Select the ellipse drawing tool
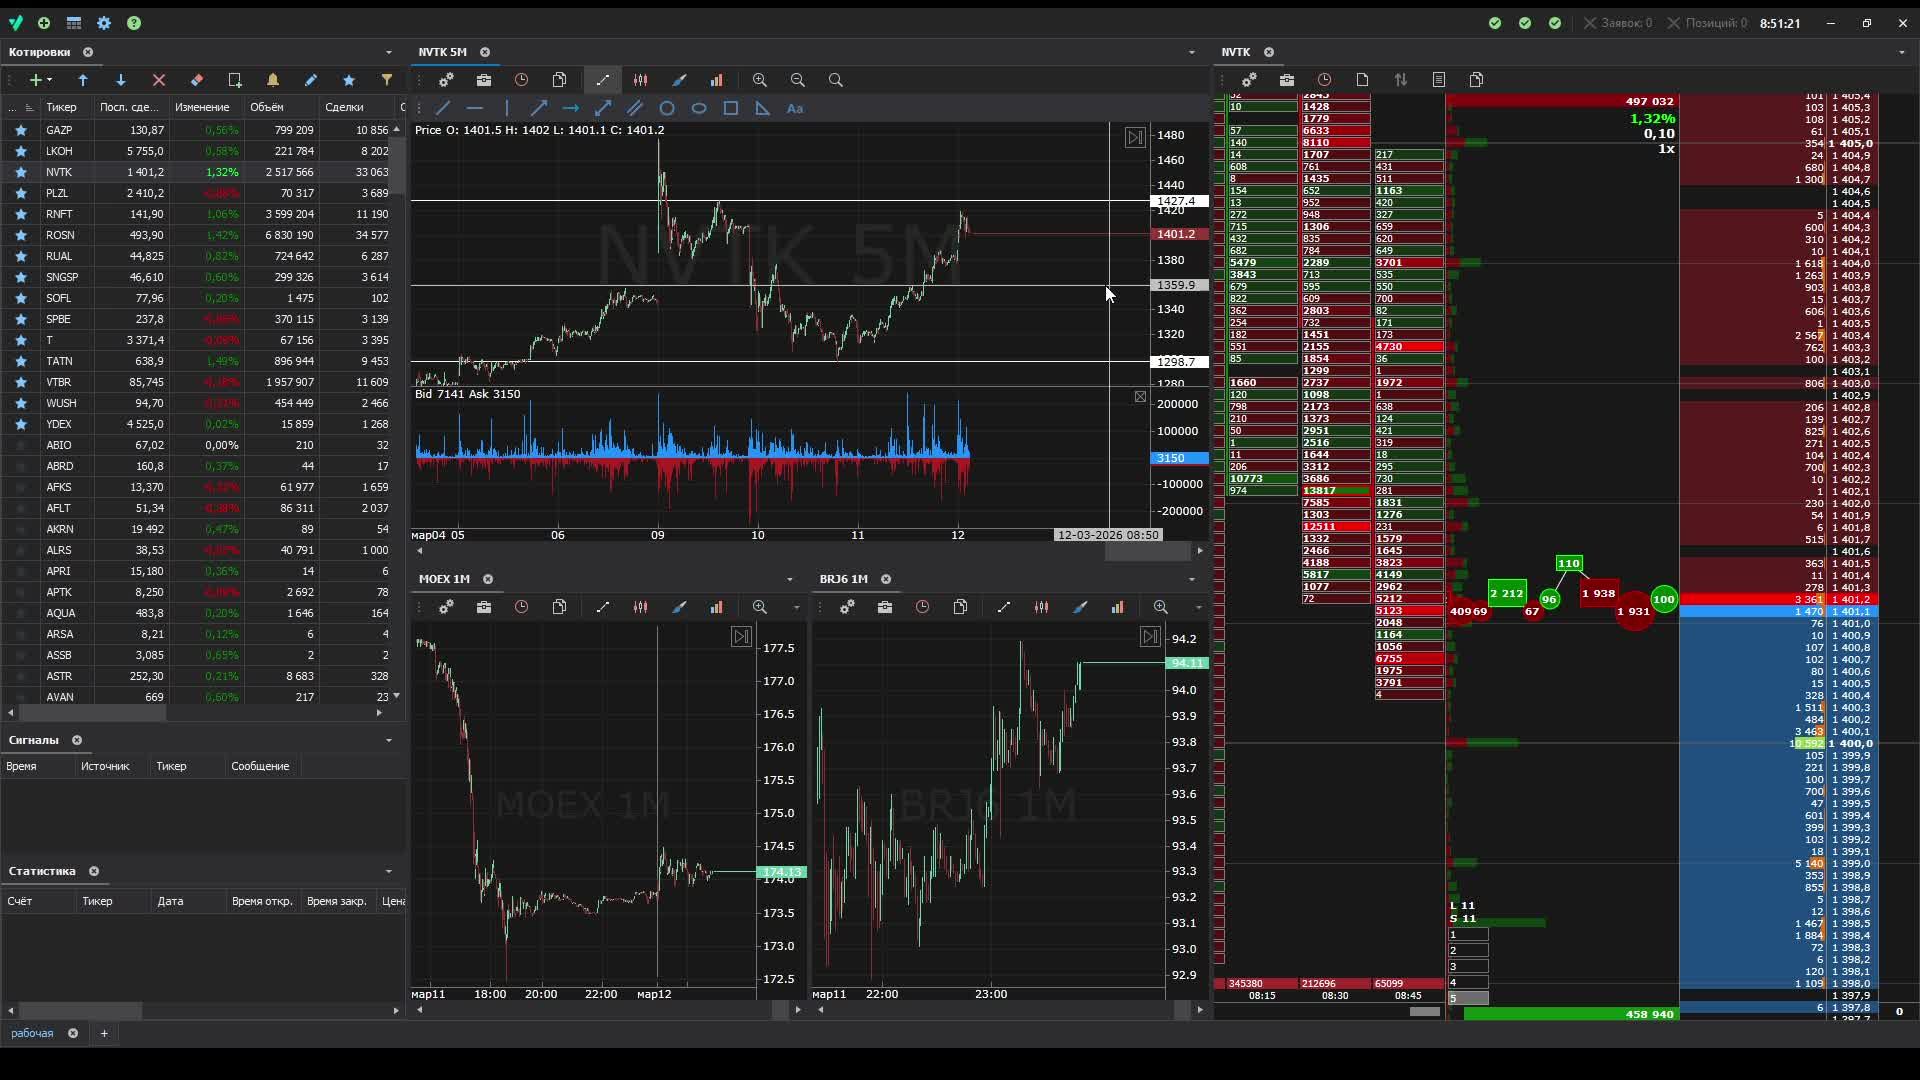Viewport: 1920px width, 1080px height. 699,108
